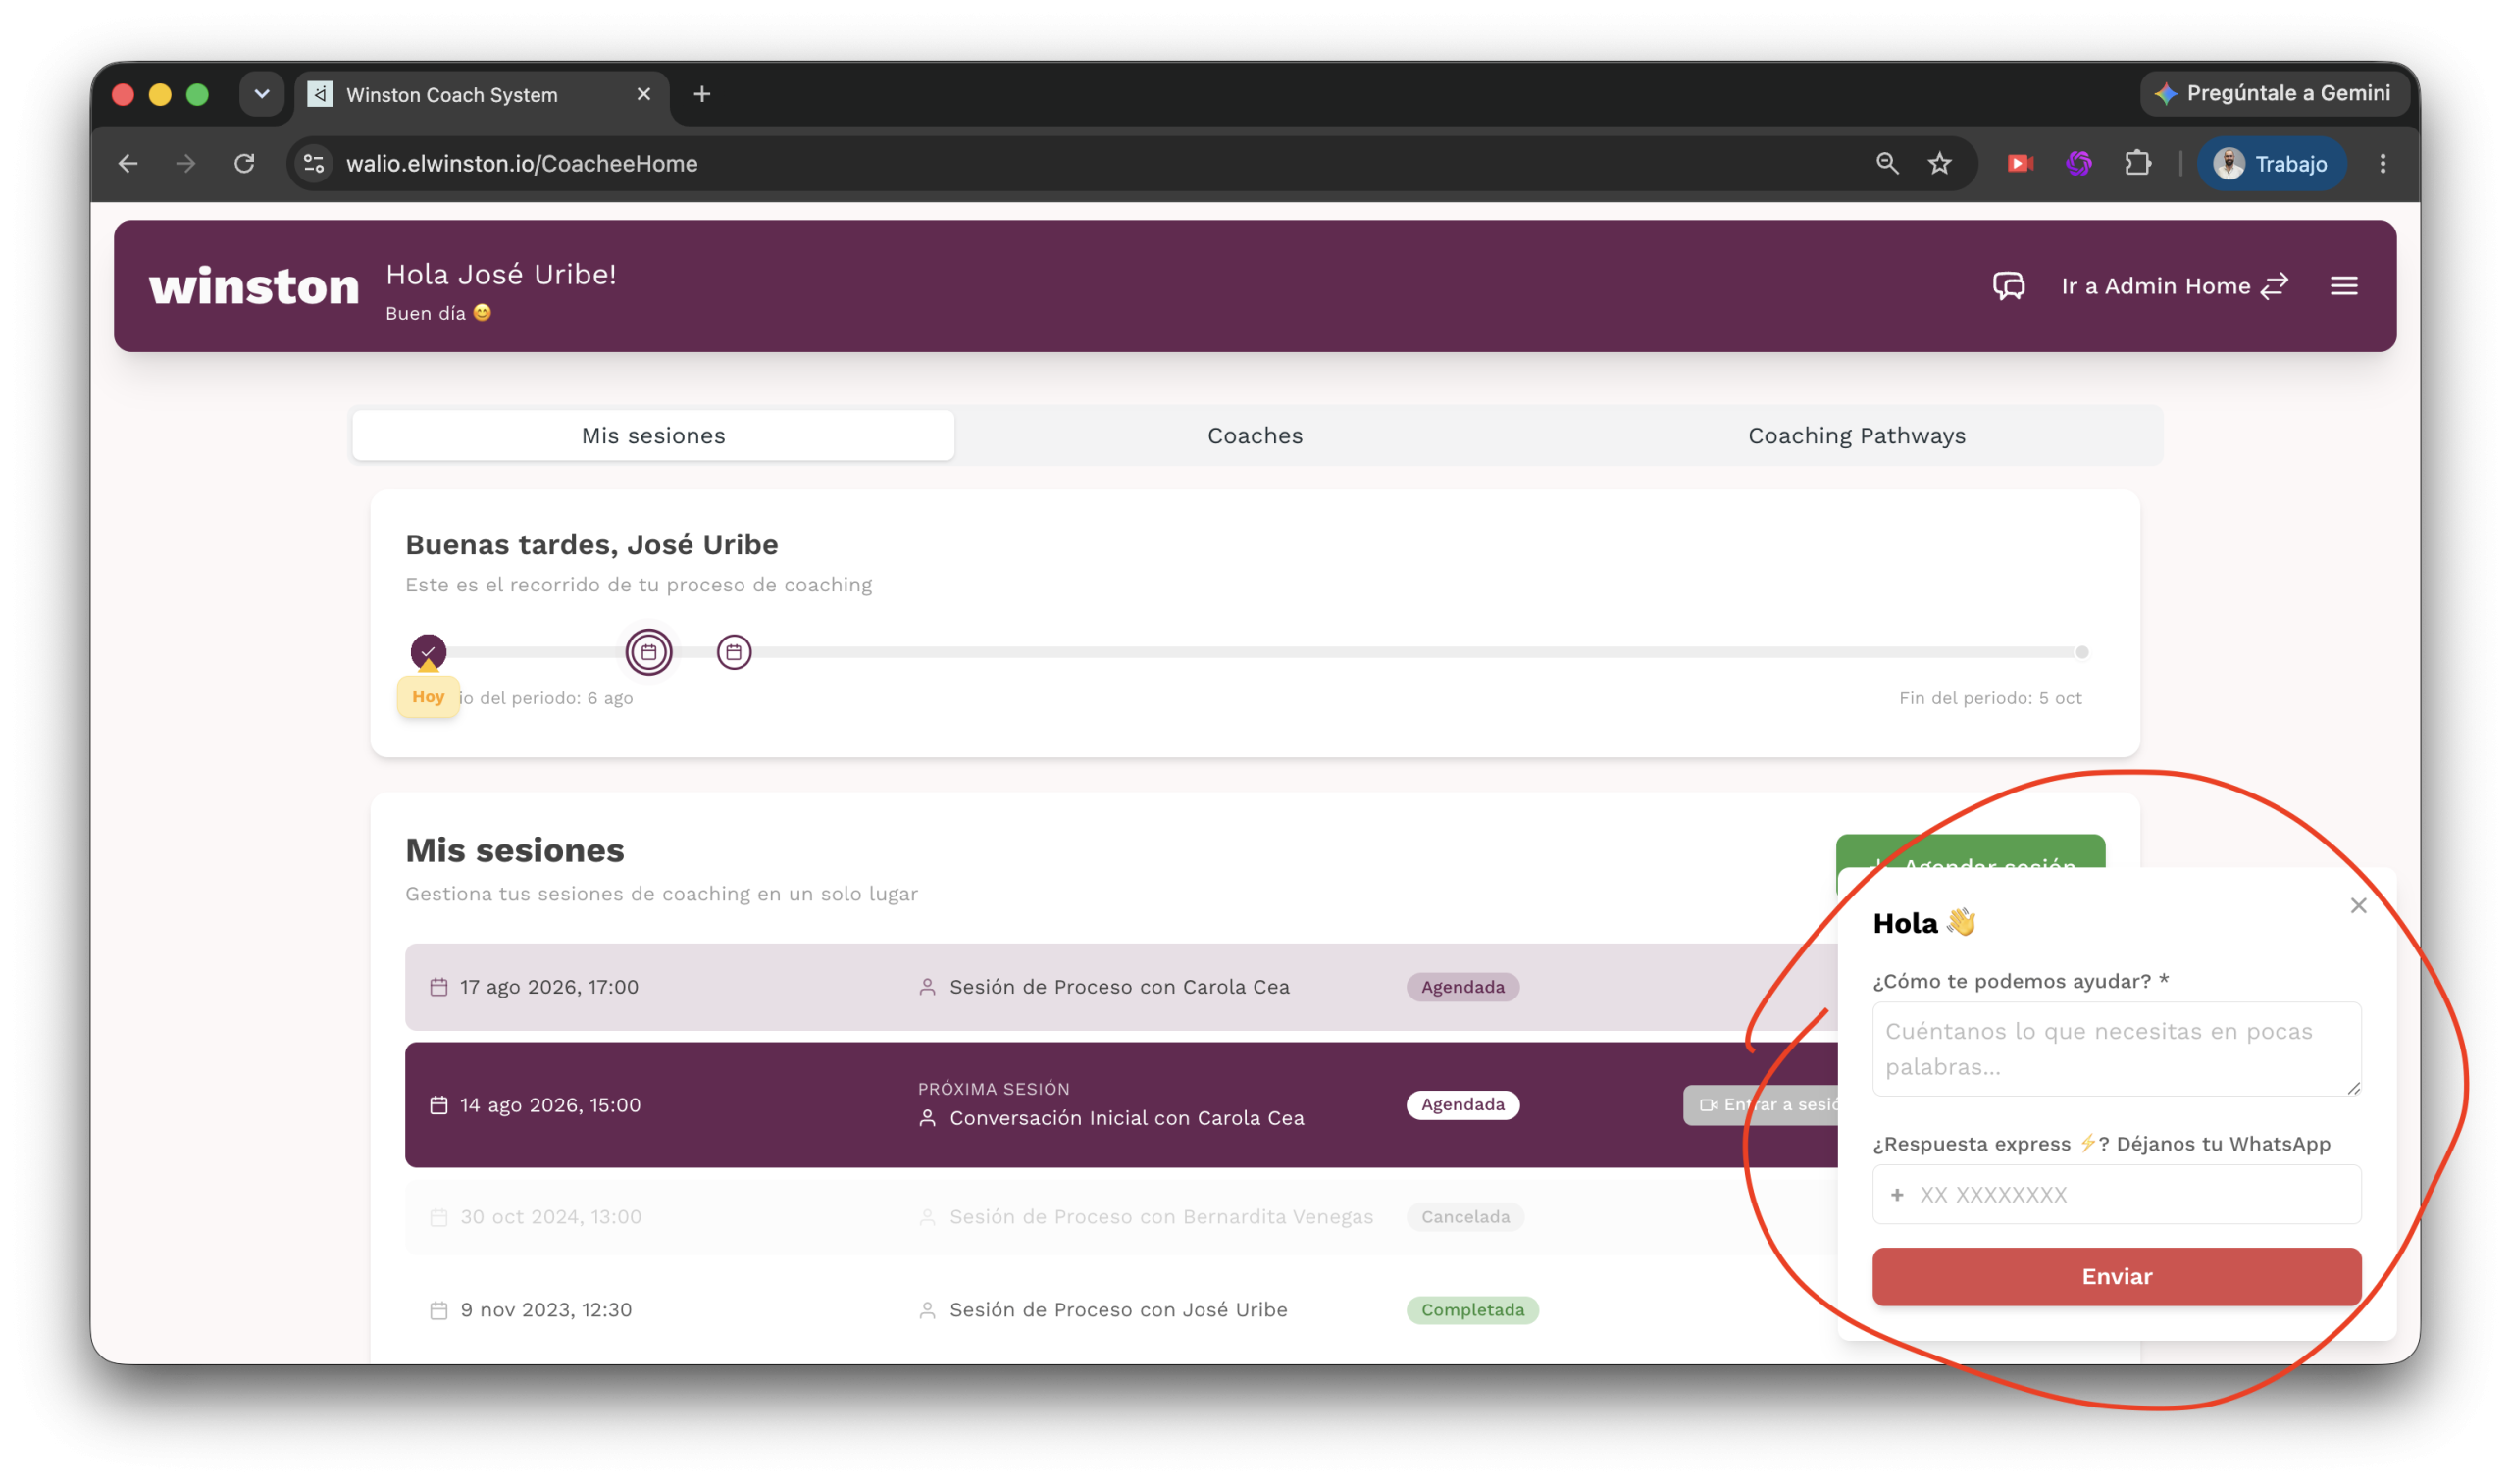Open the hamburger menu in header
2511x1484 pixels.
[x=2344, y=286]
